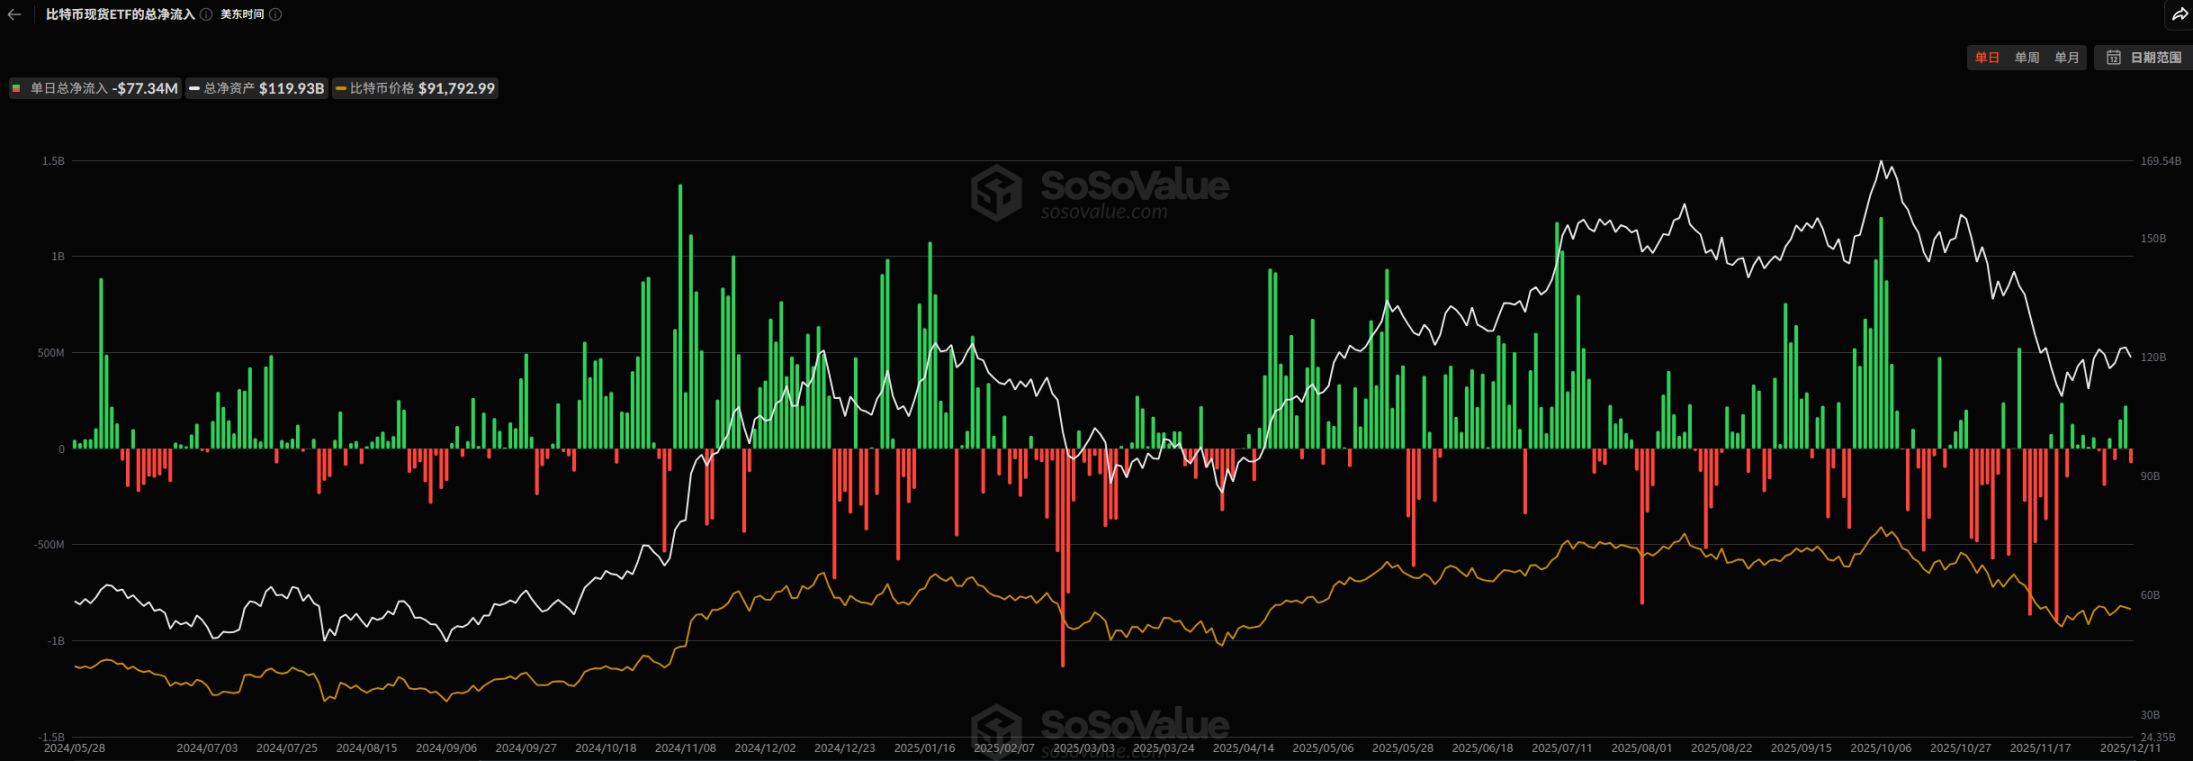Click the 2025/10/27 date label
This screenshot has width=2193, height=761.
tap(1960, 748)
